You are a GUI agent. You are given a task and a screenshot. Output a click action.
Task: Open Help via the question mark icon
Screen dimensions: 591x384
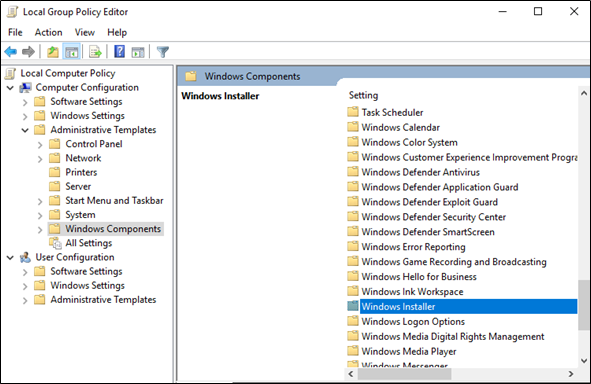pos(119,51)
